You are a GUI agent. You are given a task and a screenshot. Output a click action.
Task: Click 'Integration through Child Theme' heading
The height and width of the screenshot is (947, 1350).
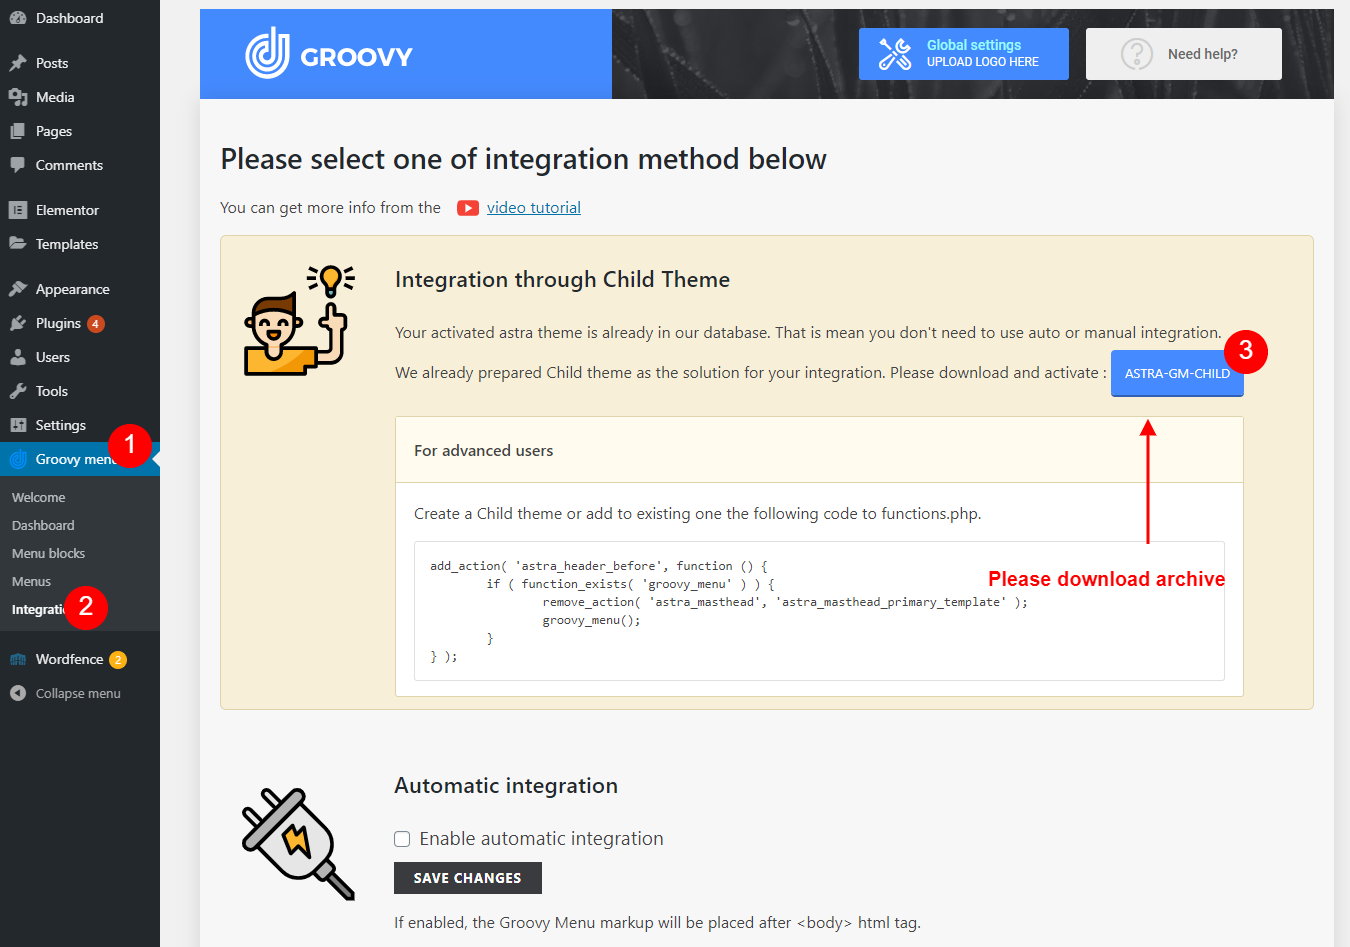pyautogui.click(x=562, y=280)
